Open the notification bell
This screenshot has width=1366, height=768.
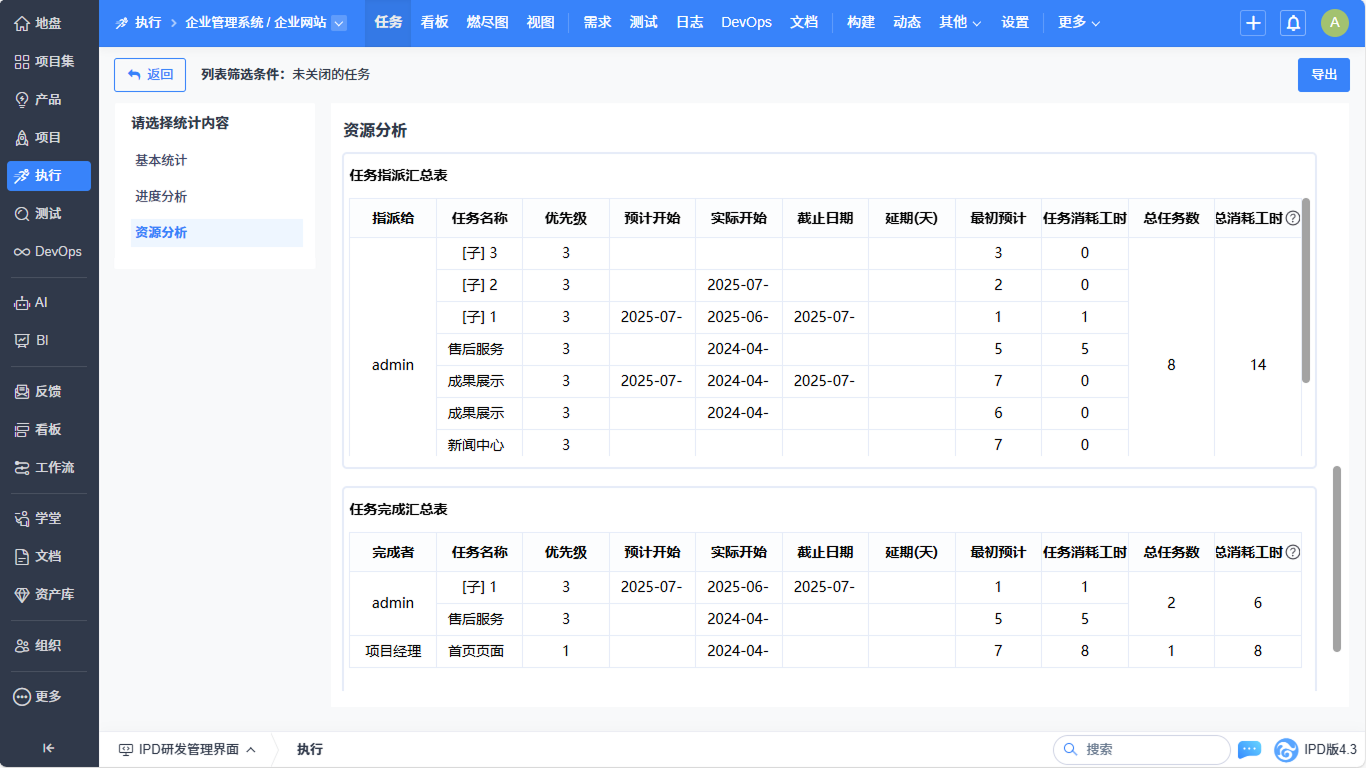pos(1293,23)
